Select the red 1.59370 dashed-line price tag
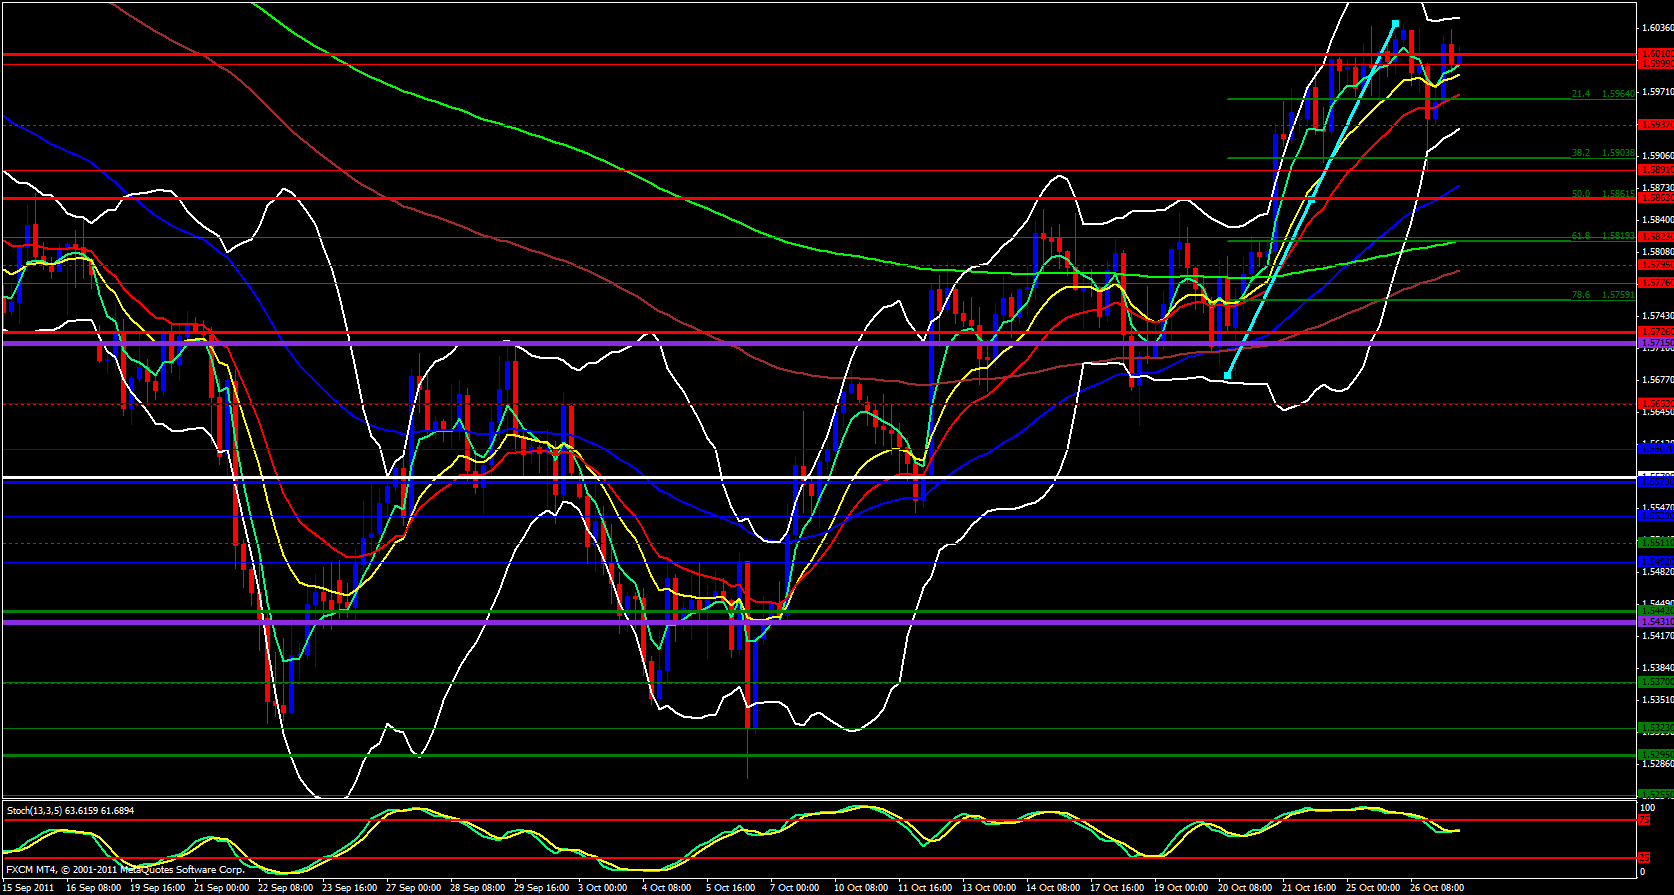This screenshot has width=1674, height=895. (x=1655, y=125)
